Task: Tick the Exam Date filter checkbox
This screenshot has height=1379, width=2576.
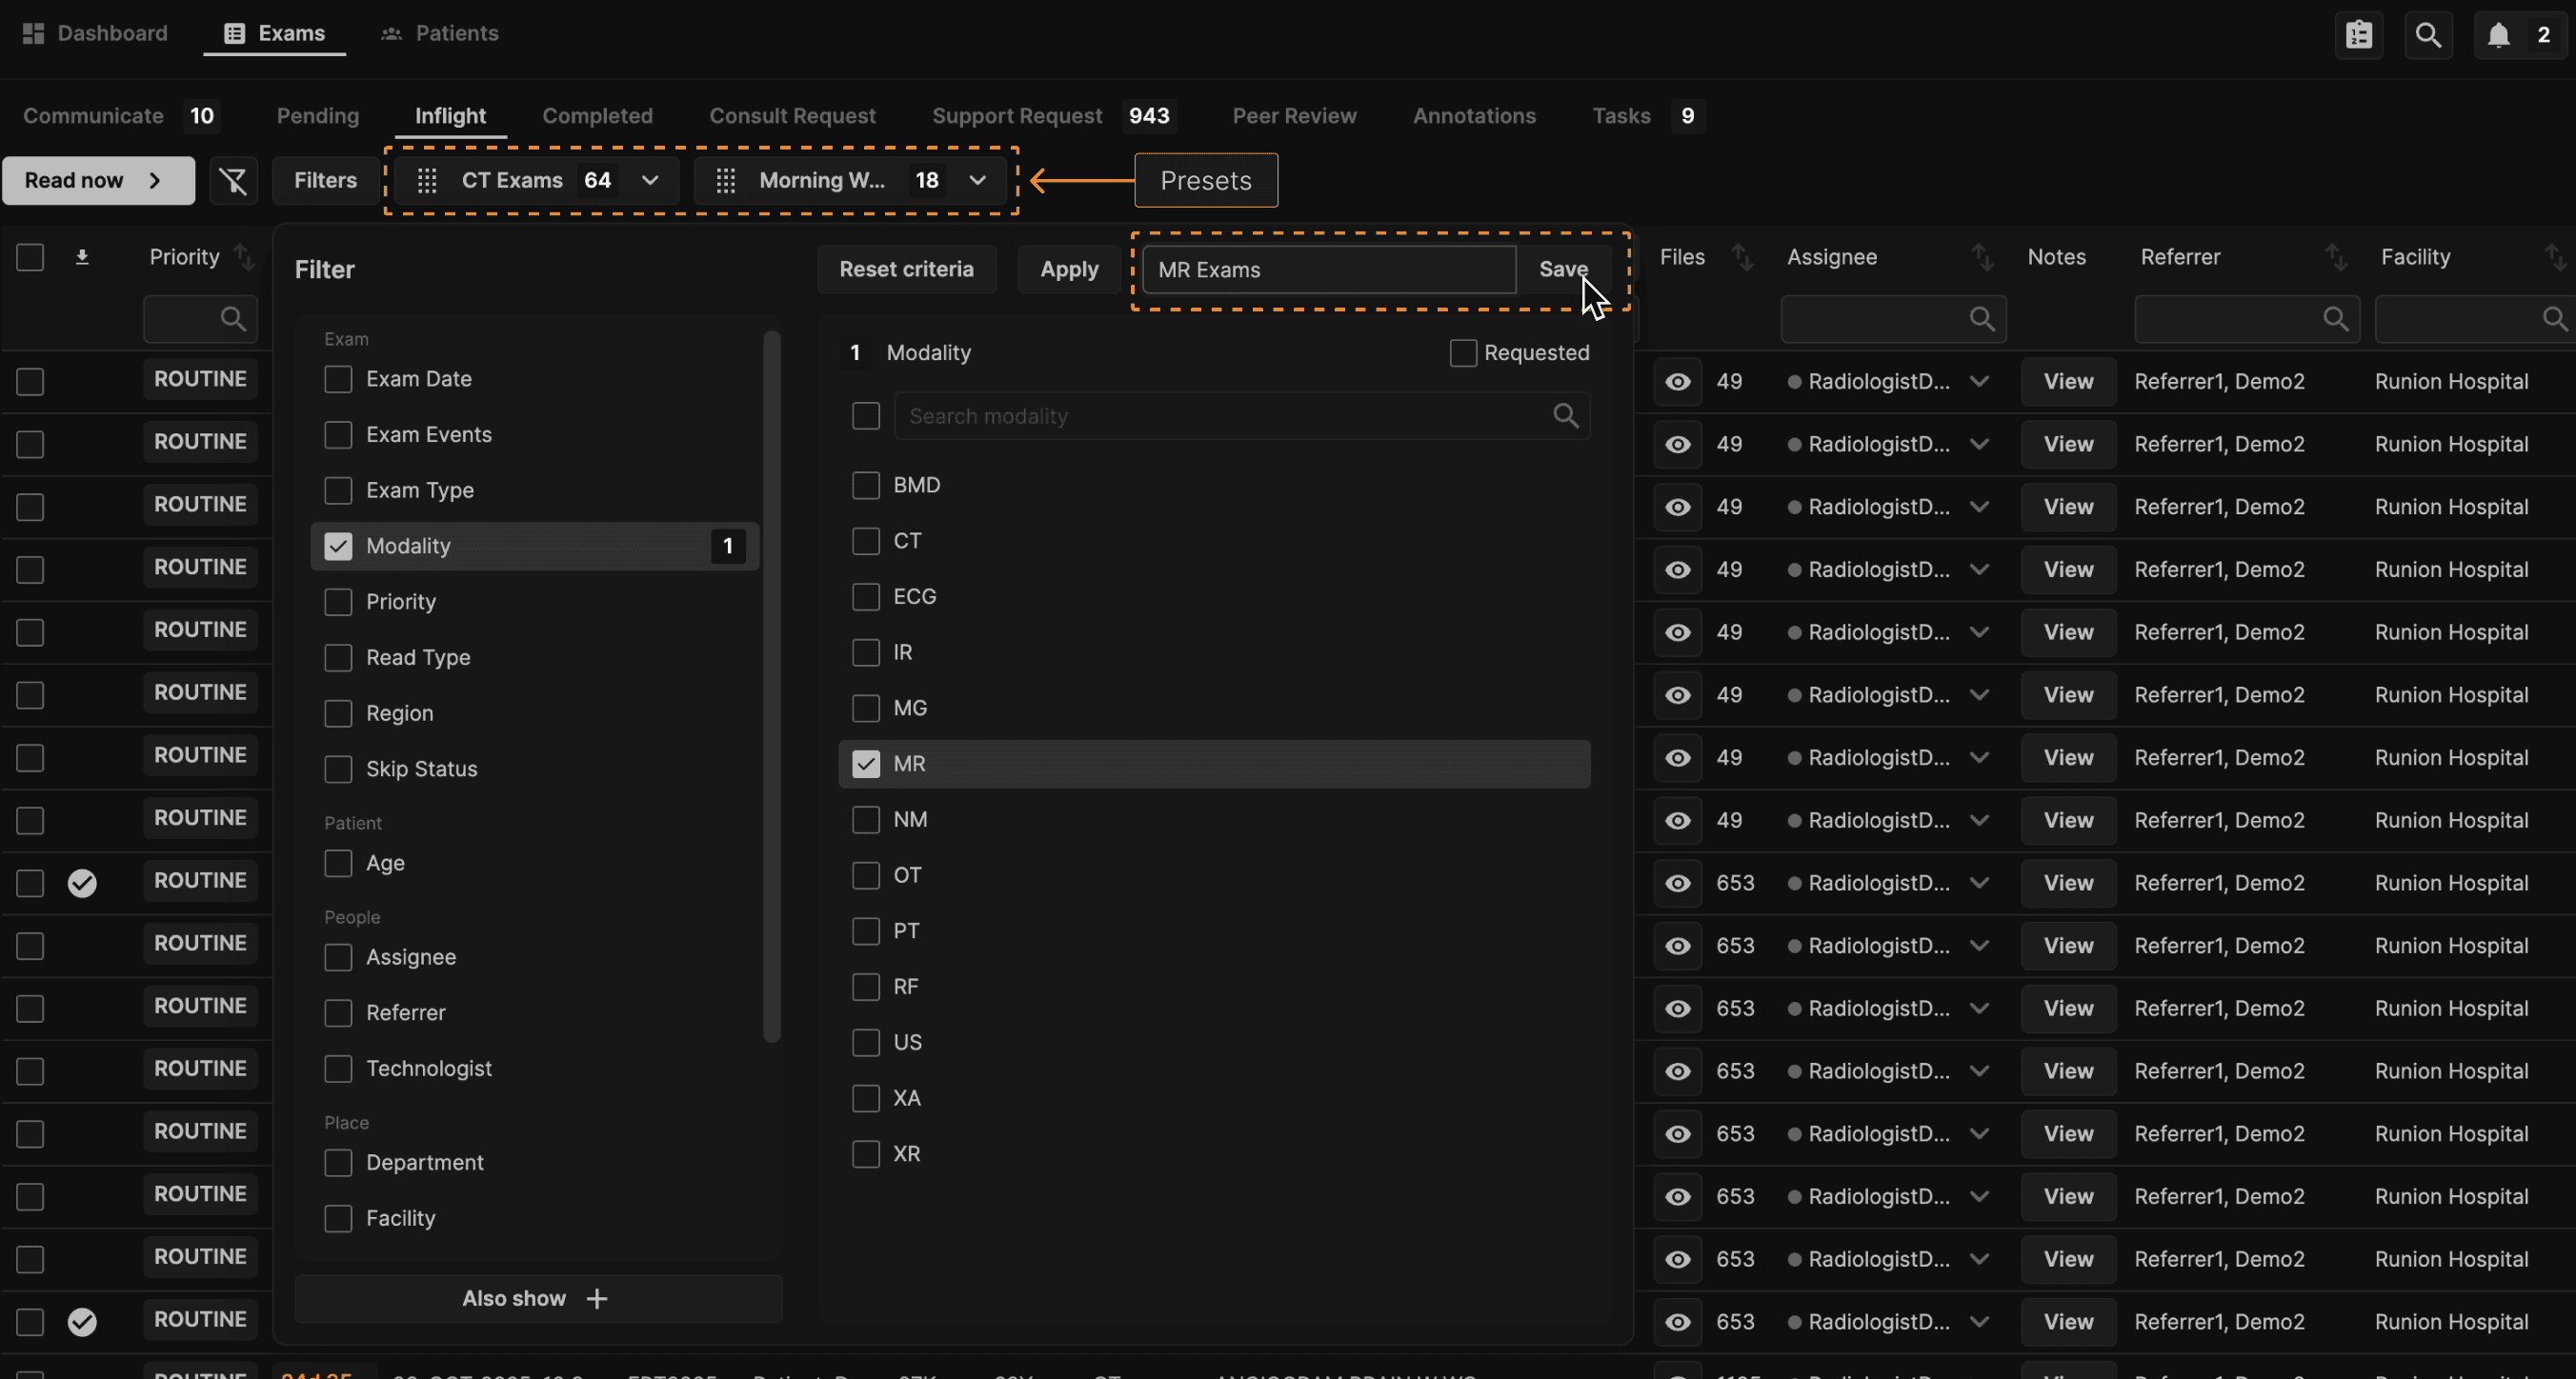Action: 338,379
